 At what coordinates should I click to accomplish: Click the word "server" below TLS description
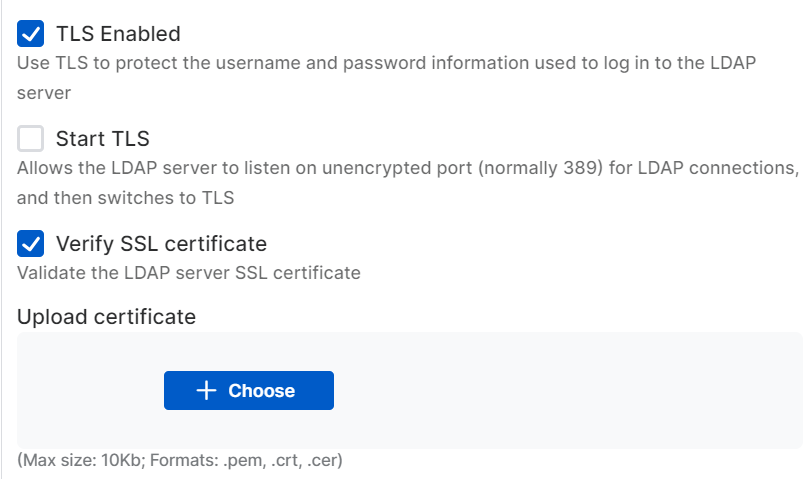tap(43, 92)
